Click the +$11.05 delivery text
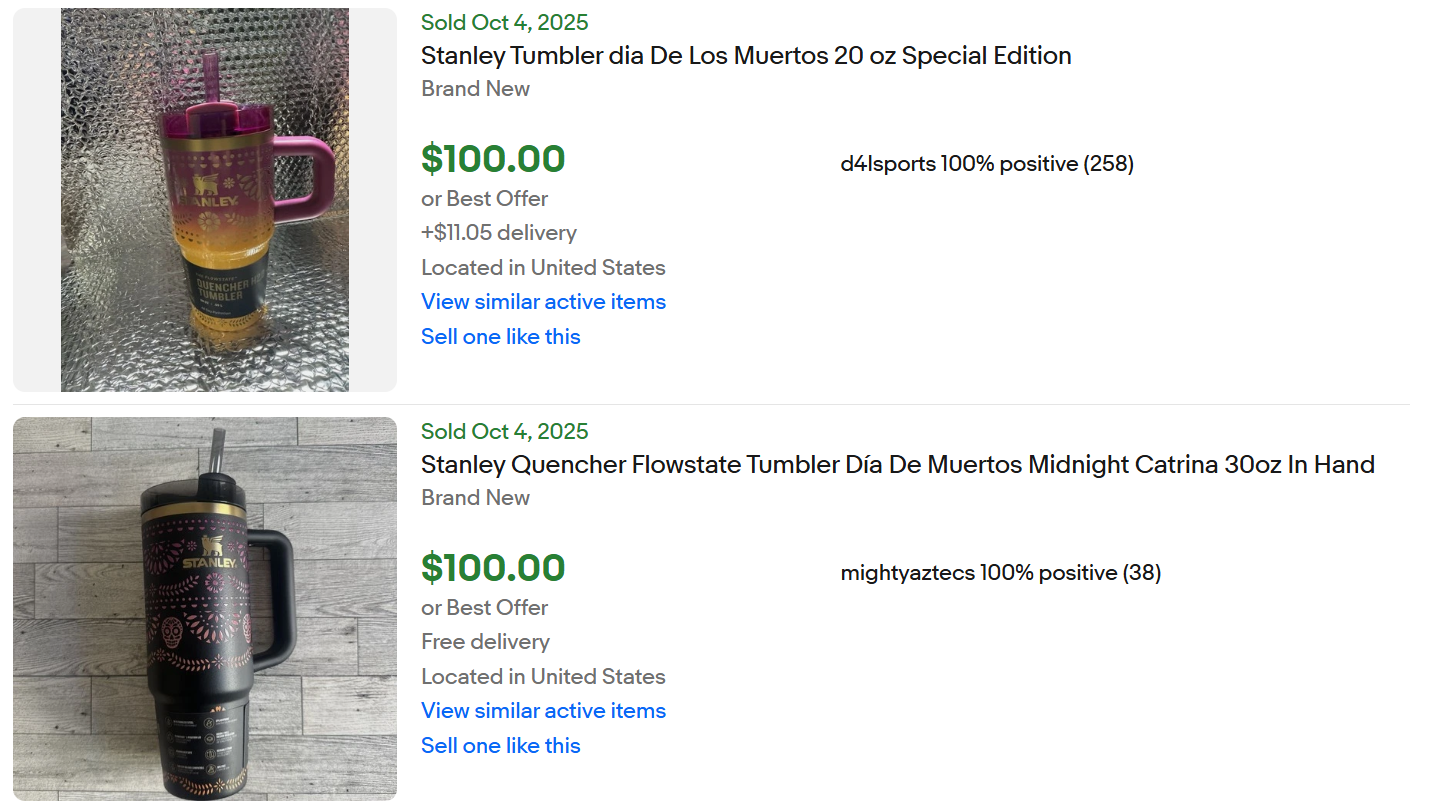1440x810 pixels. pyautogui.click(x=498, y=233)
